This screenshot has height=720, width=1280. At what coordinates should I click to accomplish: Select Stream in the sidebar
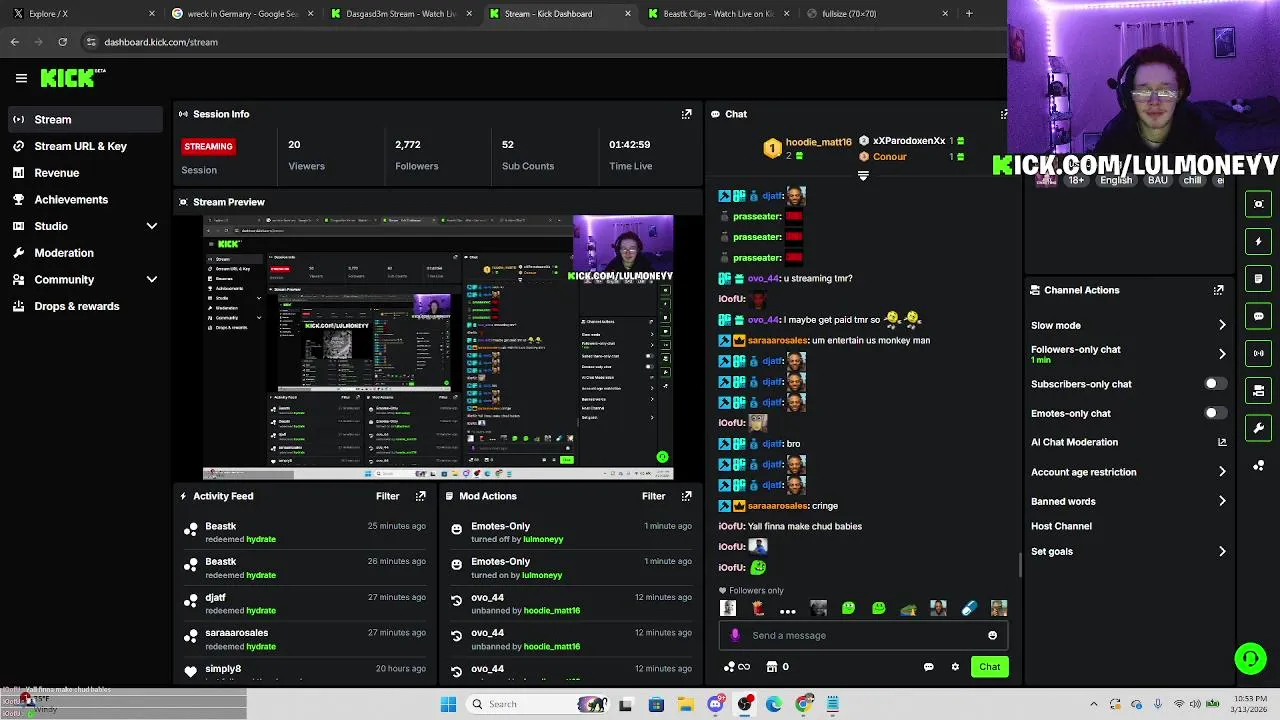[84, 120]
